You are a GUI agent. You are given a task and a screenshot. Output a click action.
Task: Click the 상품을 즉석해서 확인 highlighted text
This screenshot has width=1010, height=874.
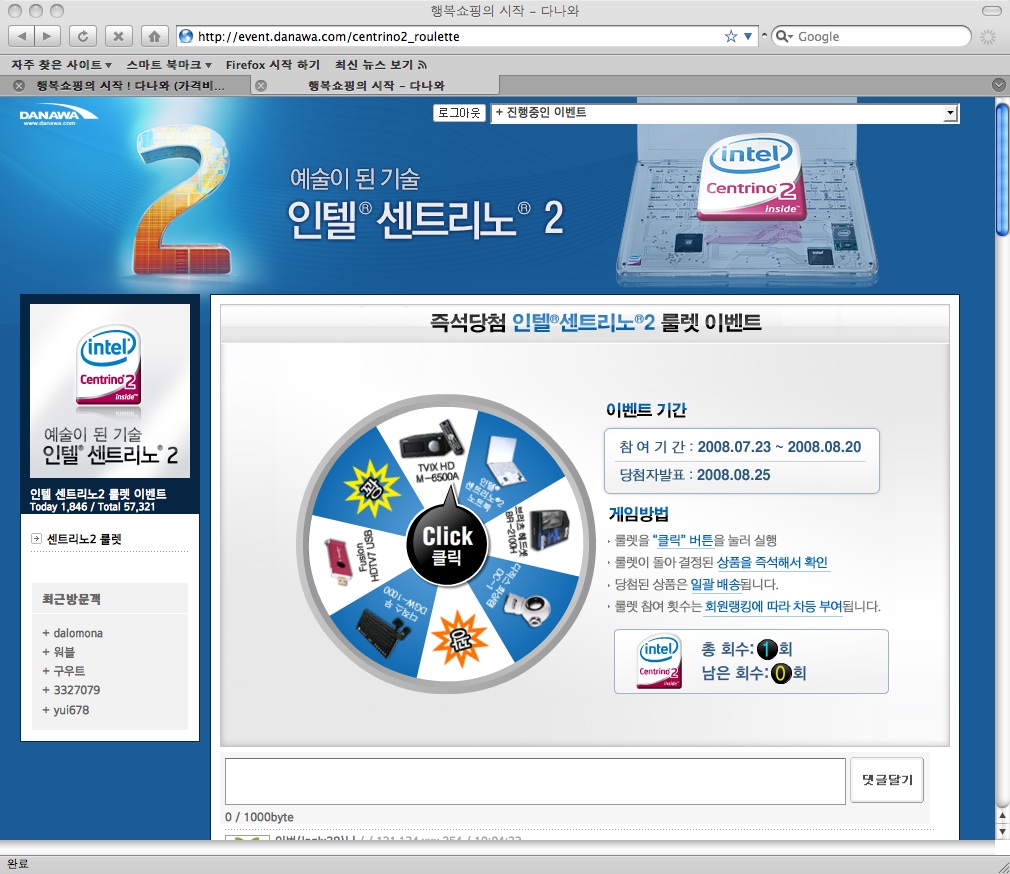(x=772, y=562)
